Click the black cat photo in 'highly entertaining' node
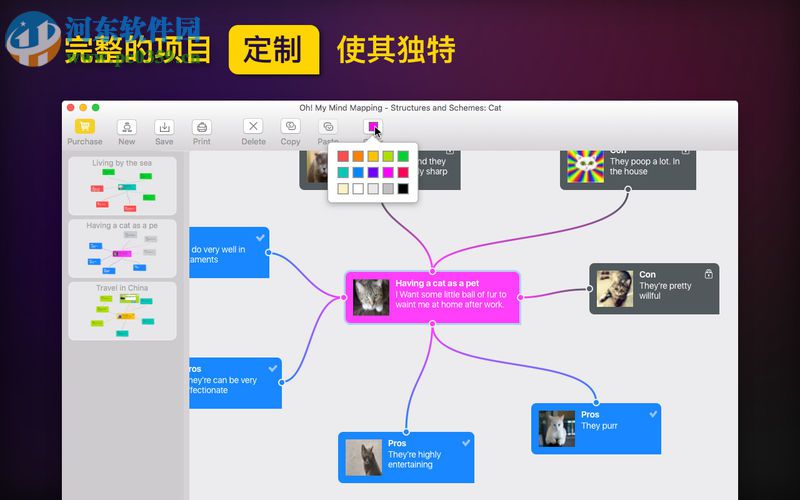 coord(363,458)
